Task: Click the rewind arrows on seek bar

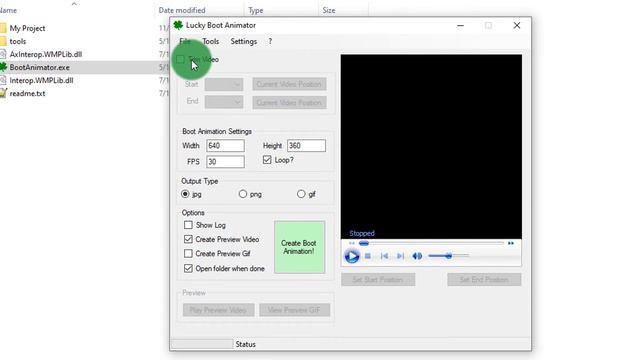Action: click(x=351, y=243)
